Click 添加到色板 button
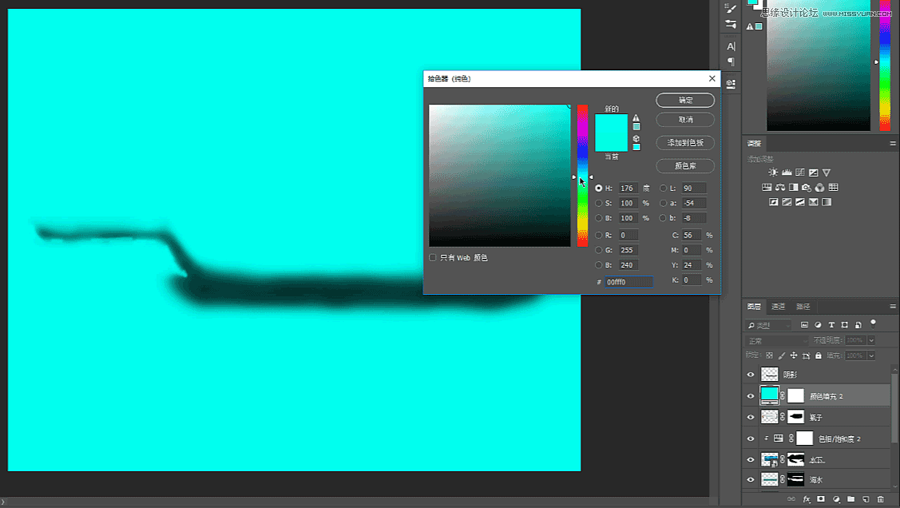 point(685,142)
